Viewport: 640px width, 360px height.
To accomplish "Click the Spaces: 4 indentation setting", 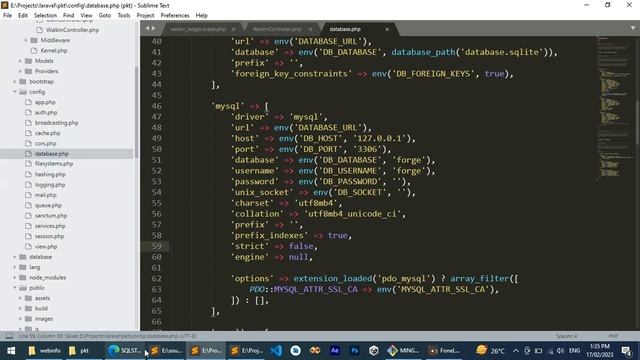I will [x=567, y=336].
